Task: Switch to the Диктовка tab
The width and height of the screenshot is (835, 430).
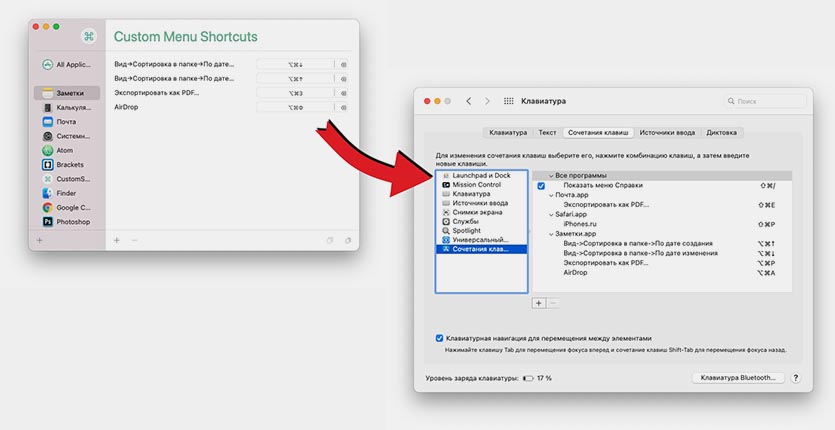Action: coord(722,132)
